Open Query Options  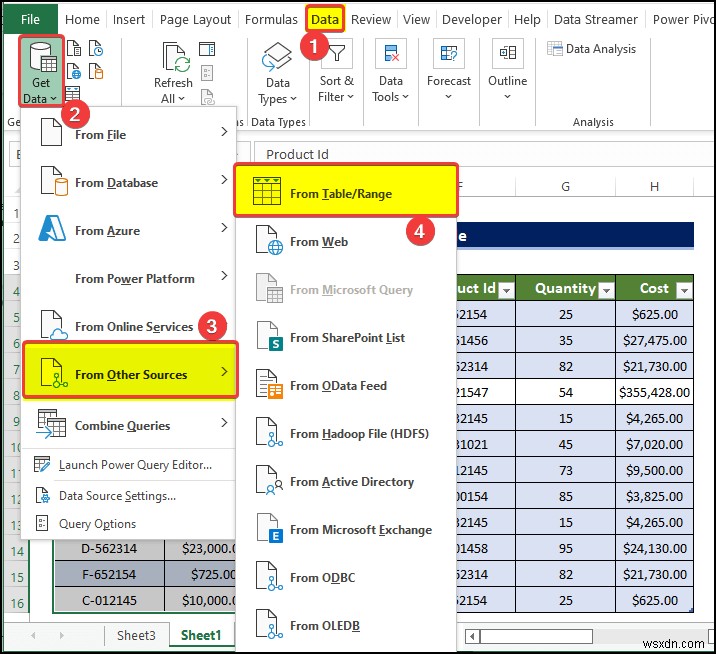click(129, 523)
